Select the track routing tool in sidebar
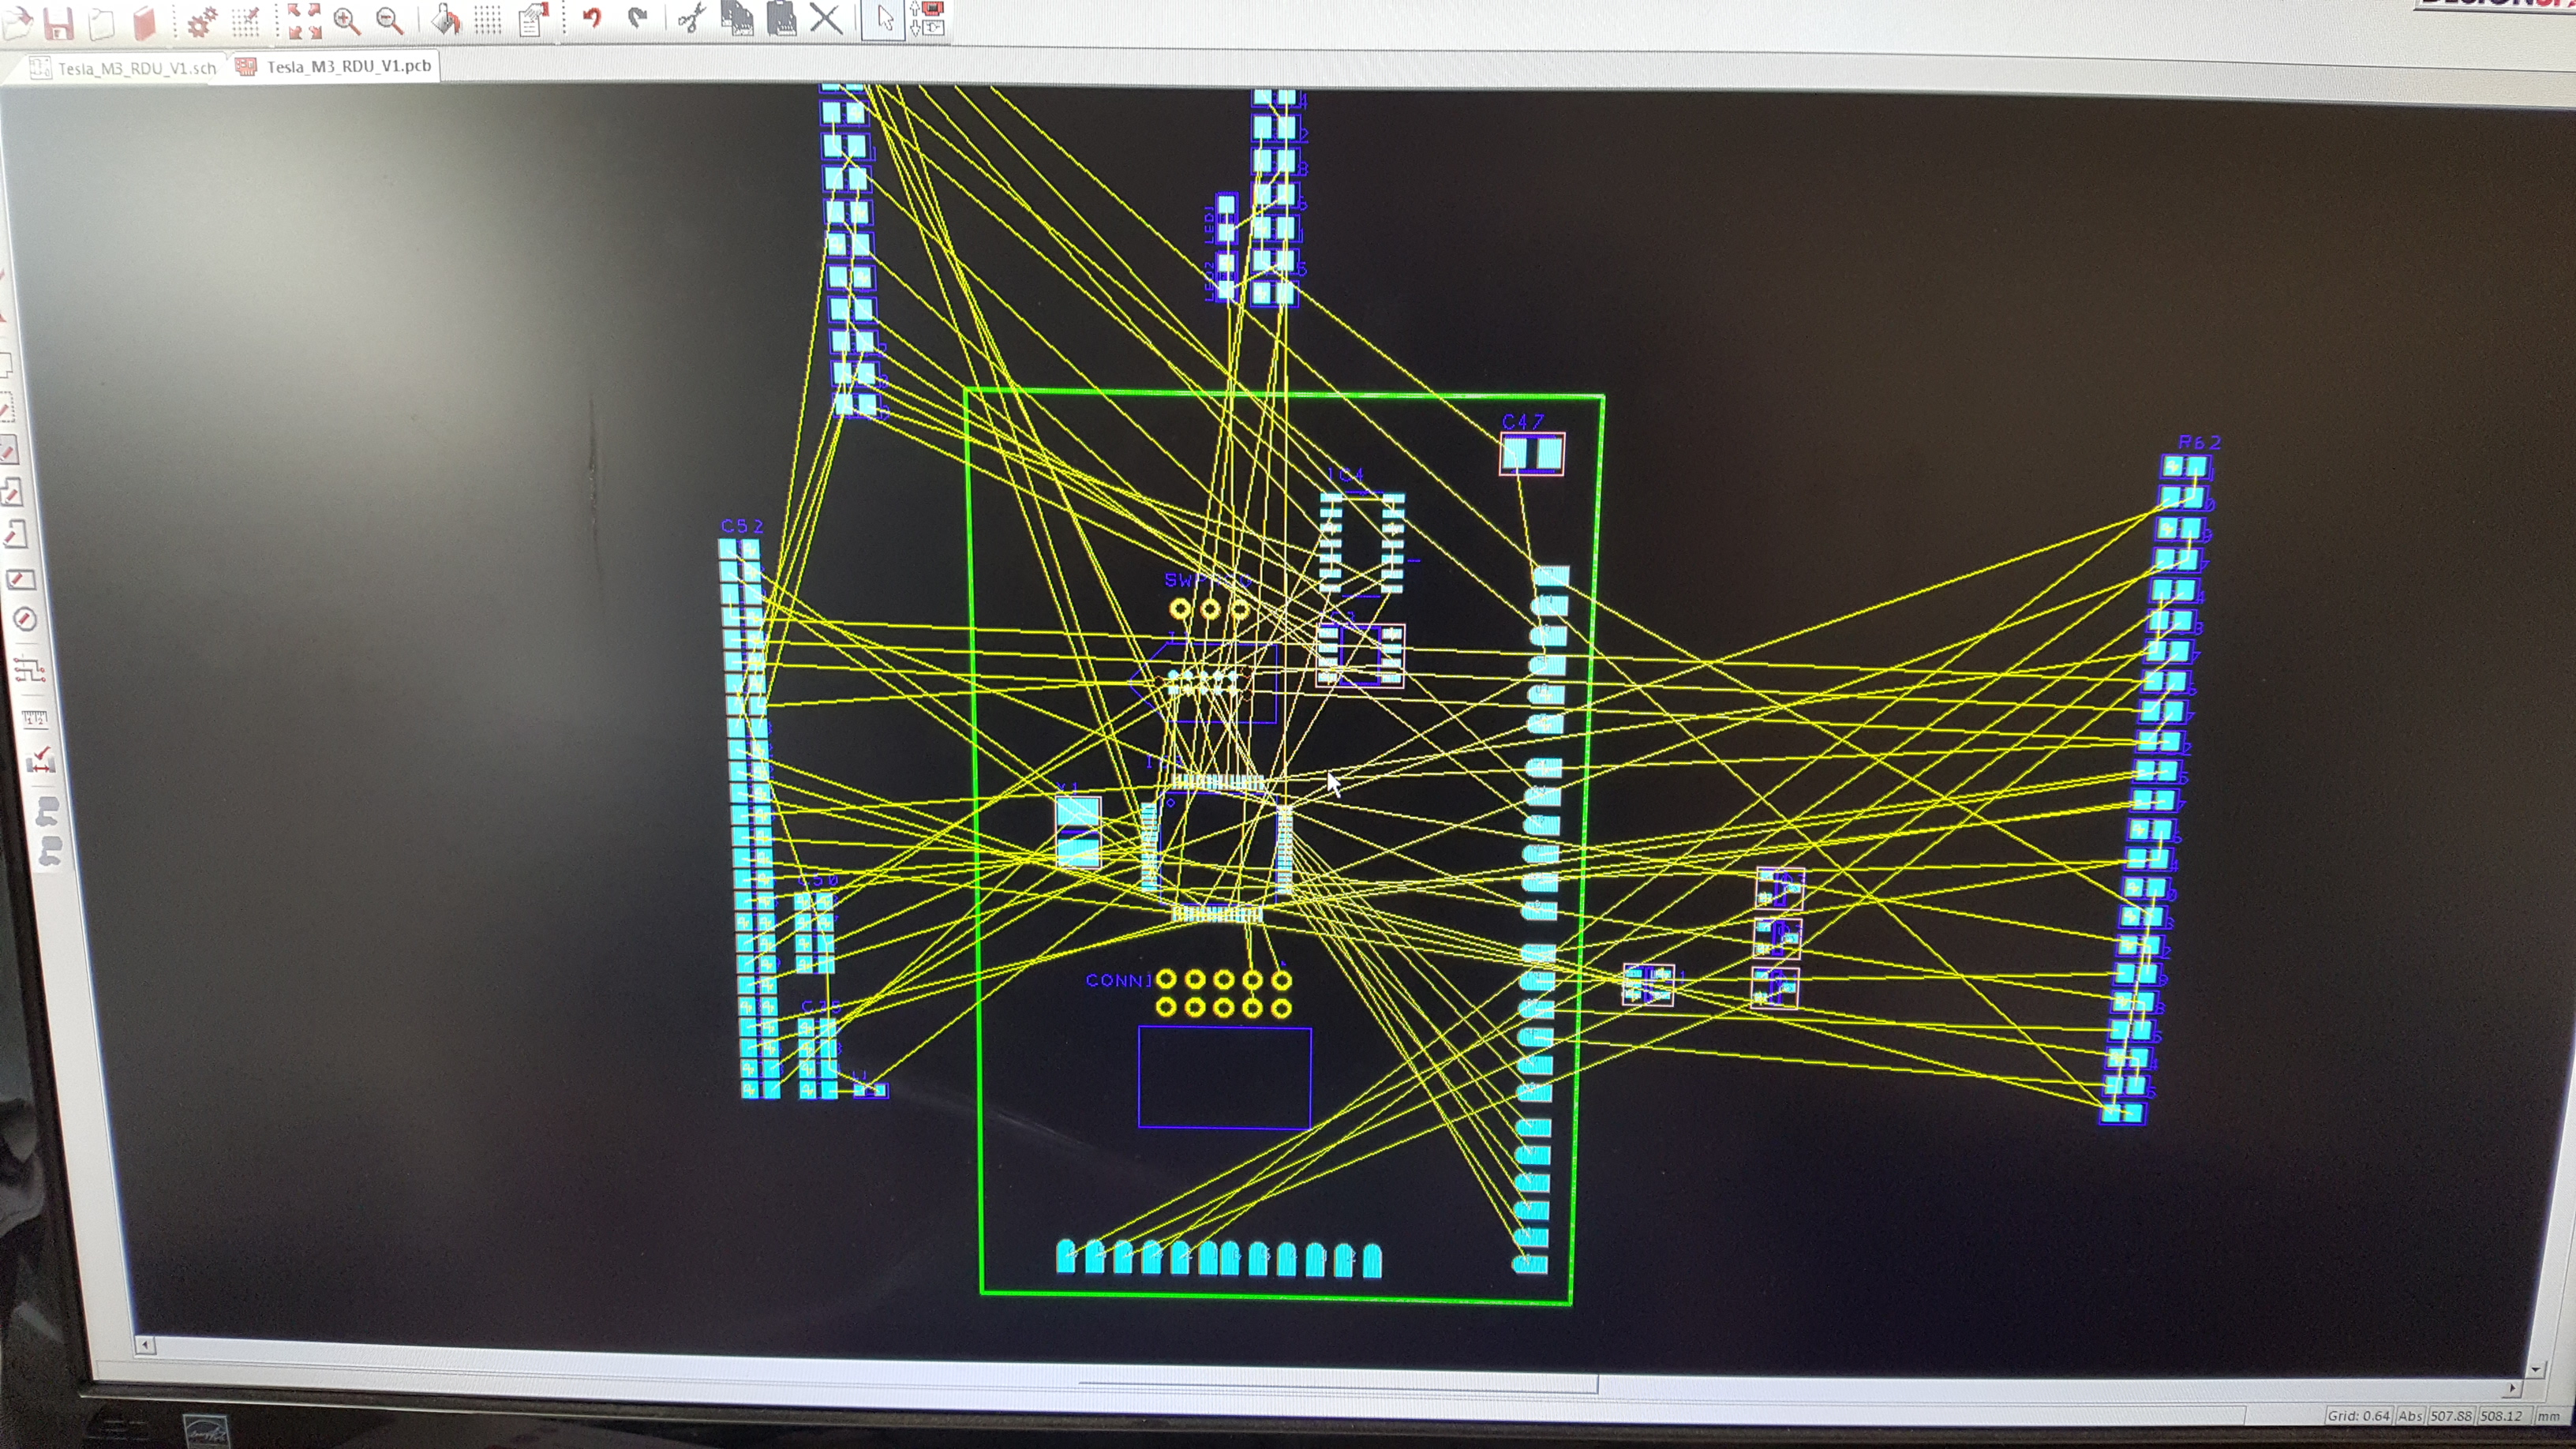The image size is (2576, 1449). click(30, 669)
